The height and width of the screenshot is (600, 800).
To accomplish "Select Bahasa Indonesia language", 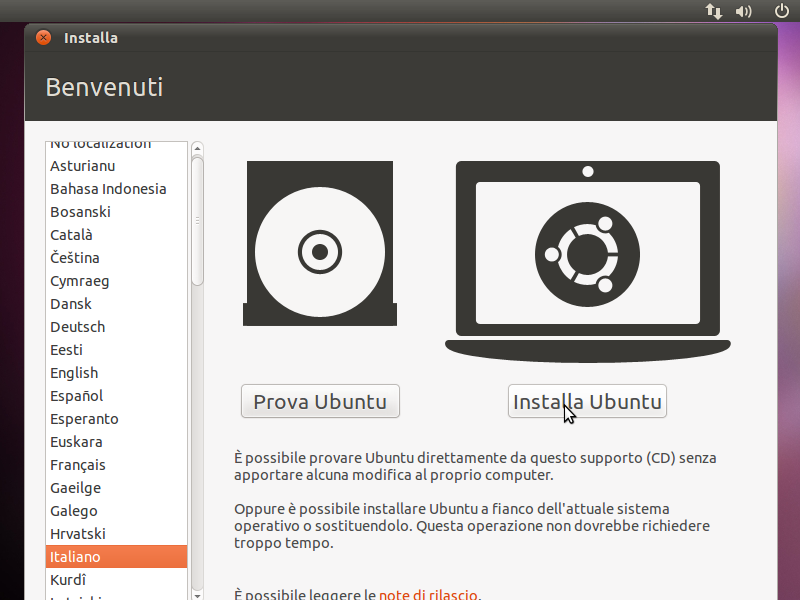I will point(116,189).
